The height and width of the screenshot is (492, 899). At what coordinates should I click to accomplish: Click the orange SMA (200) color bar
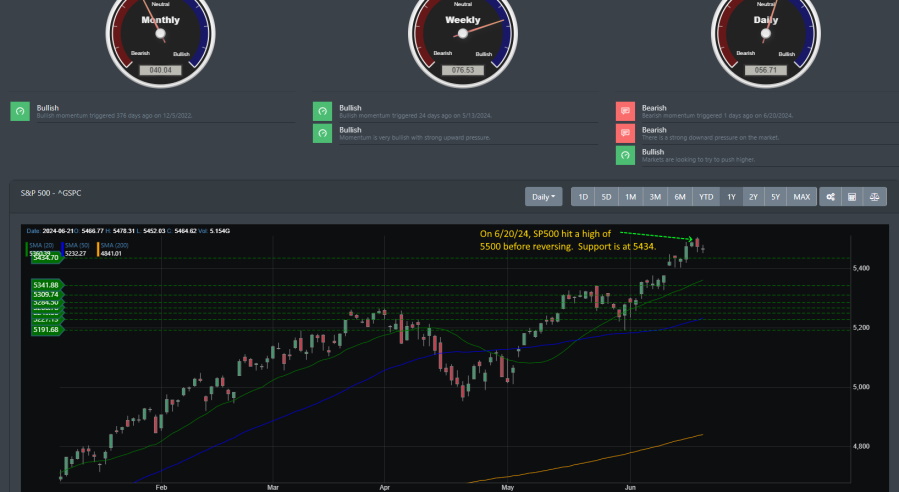[98, 249]
